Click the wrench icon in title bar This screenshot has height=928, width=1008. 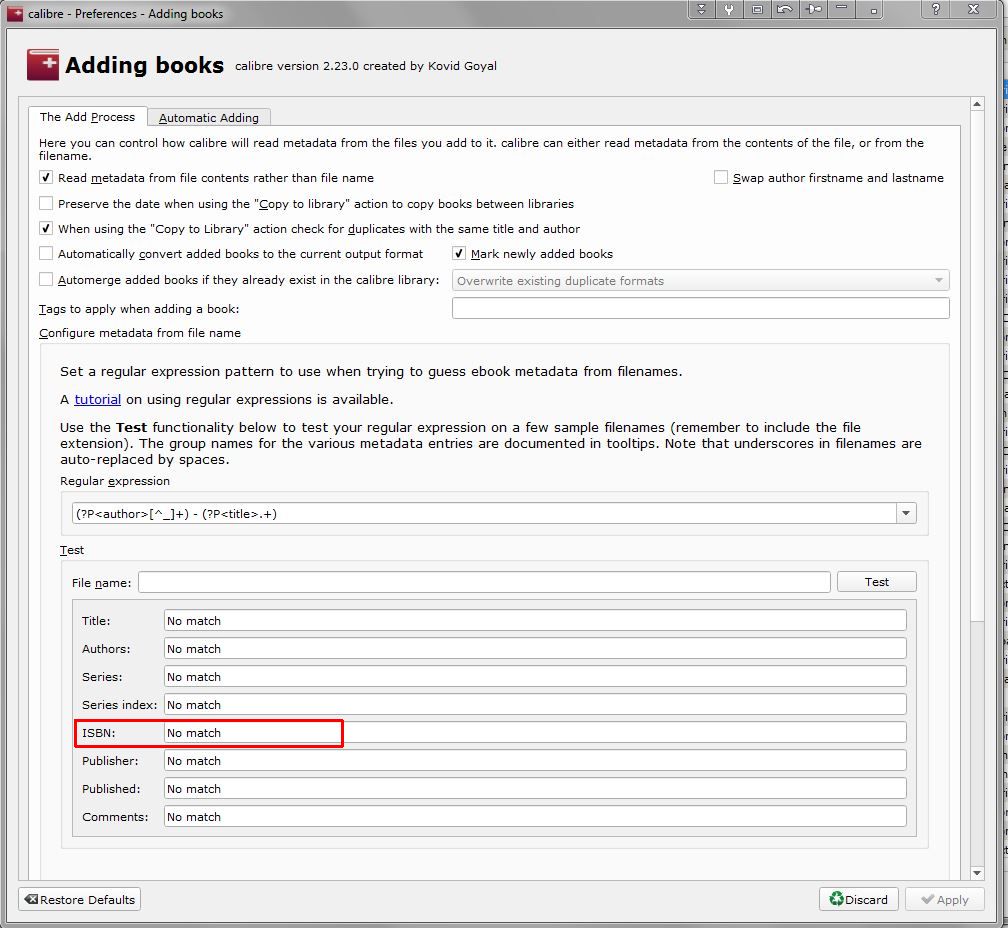729,10
